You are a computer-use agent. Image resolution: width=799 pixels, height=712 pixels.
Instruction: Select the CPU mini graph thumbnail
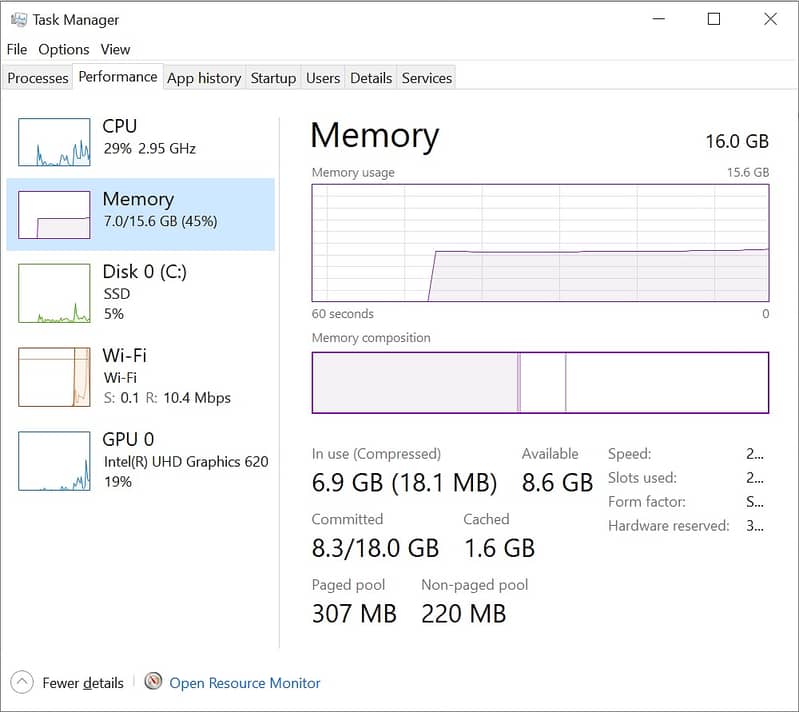click(x=54, y=141)
